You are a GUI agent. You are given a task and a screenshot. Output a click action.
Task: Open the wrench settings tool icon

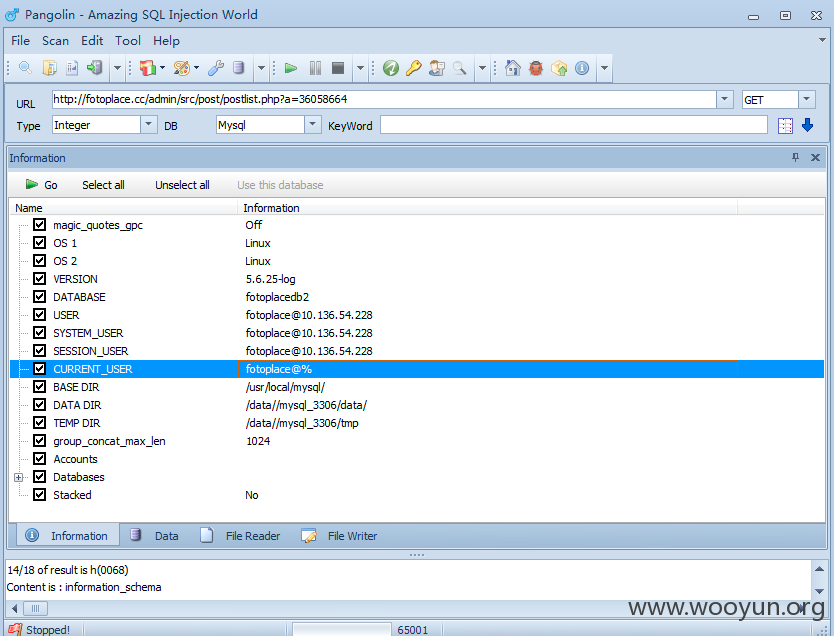215,68
